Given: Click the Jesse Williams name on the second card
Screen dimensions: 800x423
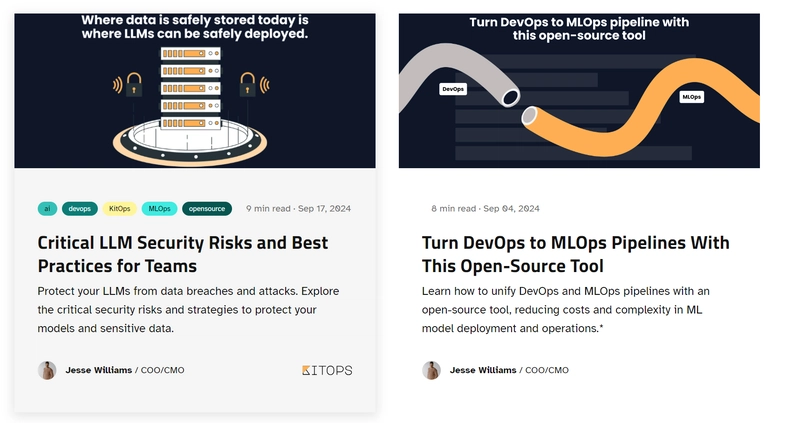Looking at the screenshot, I should [482, 370].
